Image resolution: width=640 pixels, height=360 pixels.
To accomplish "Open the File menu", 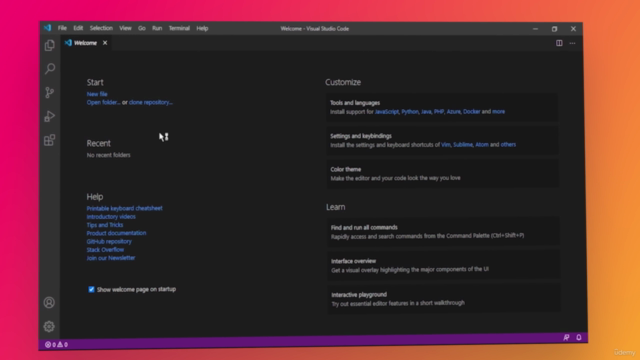I will click(62, 28).
